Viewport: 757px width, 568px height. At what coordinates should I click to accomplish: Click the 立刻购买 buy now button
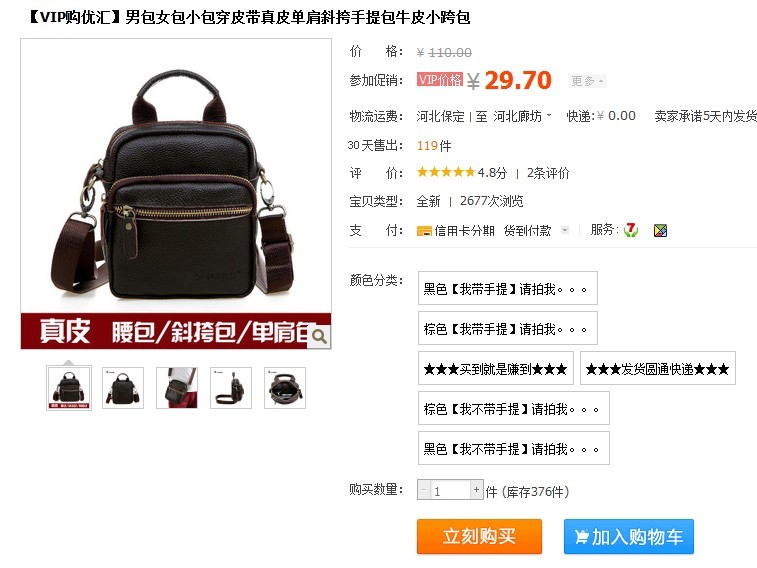pos(479,536)
